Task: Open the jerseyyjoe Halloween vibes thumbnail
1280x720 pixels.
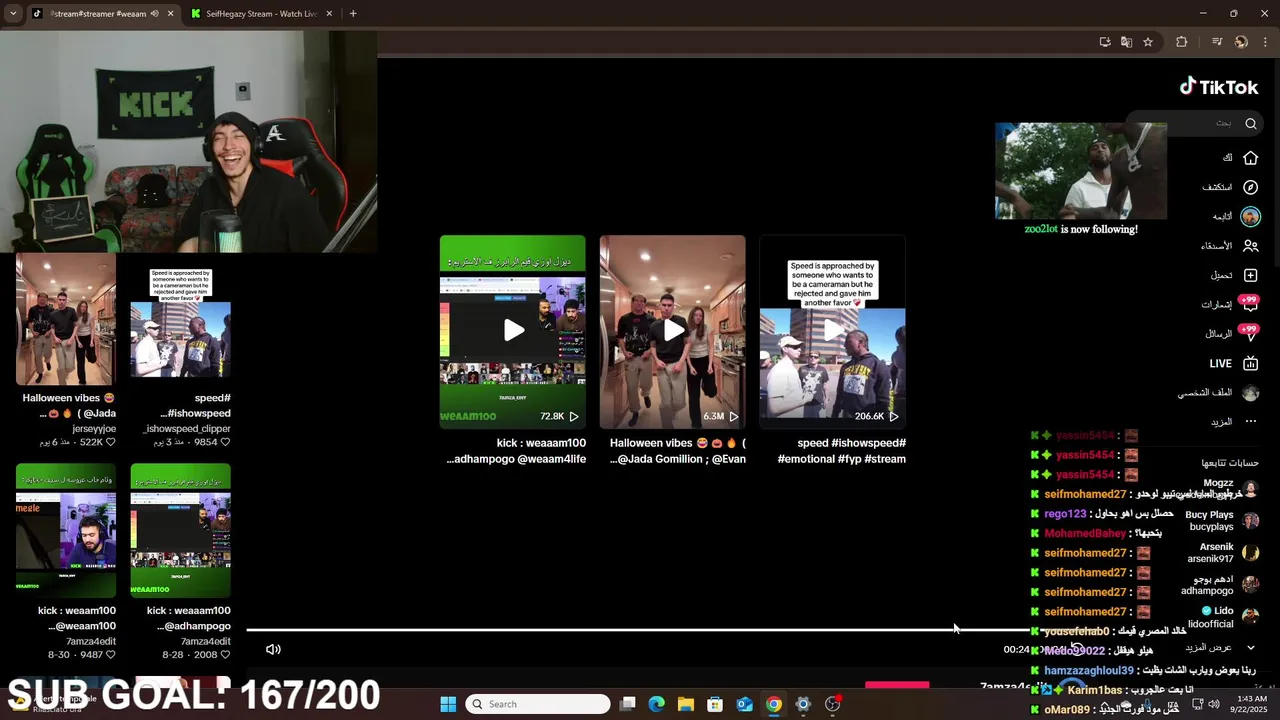Action: 66,319
